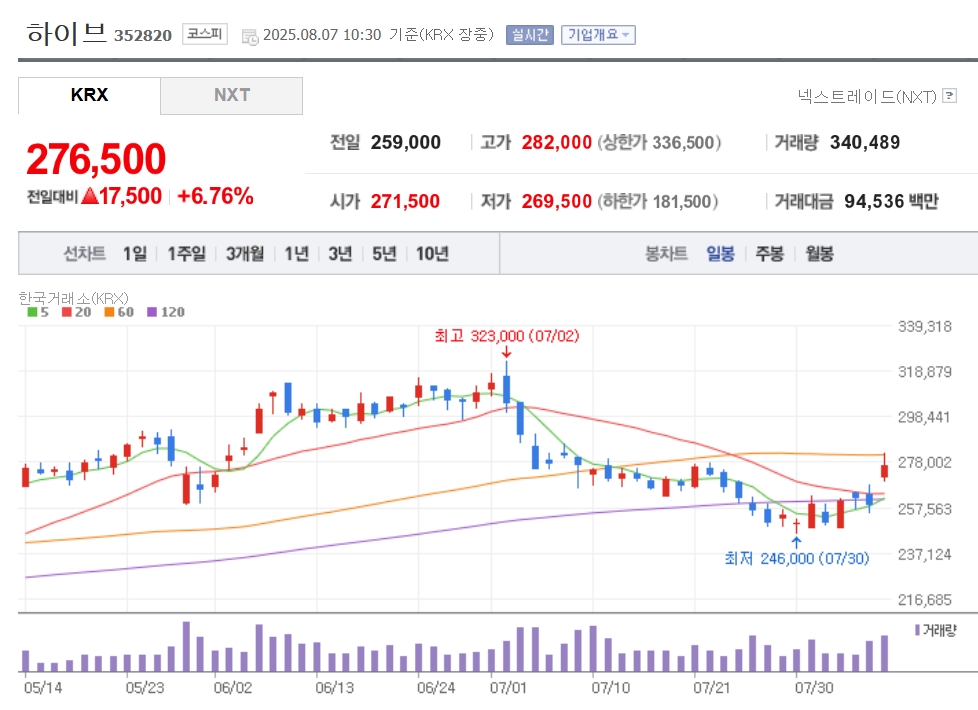Screen dimensions: 978x710
Task: Click the orange 60-day moving average swatch
Action: tap(109, 312)
